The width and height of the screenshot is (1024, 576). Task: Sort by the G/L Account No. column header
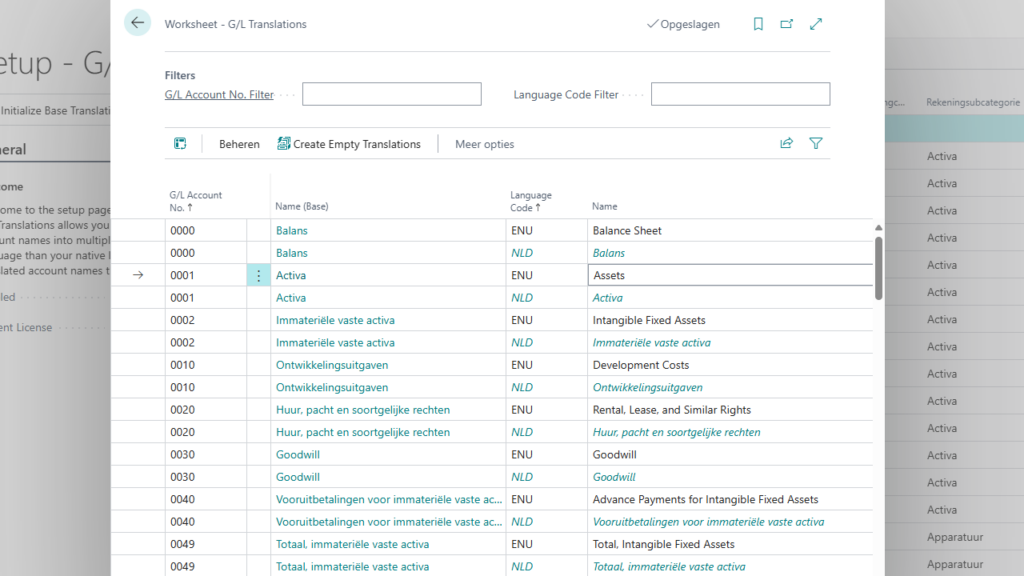(196, 201)
